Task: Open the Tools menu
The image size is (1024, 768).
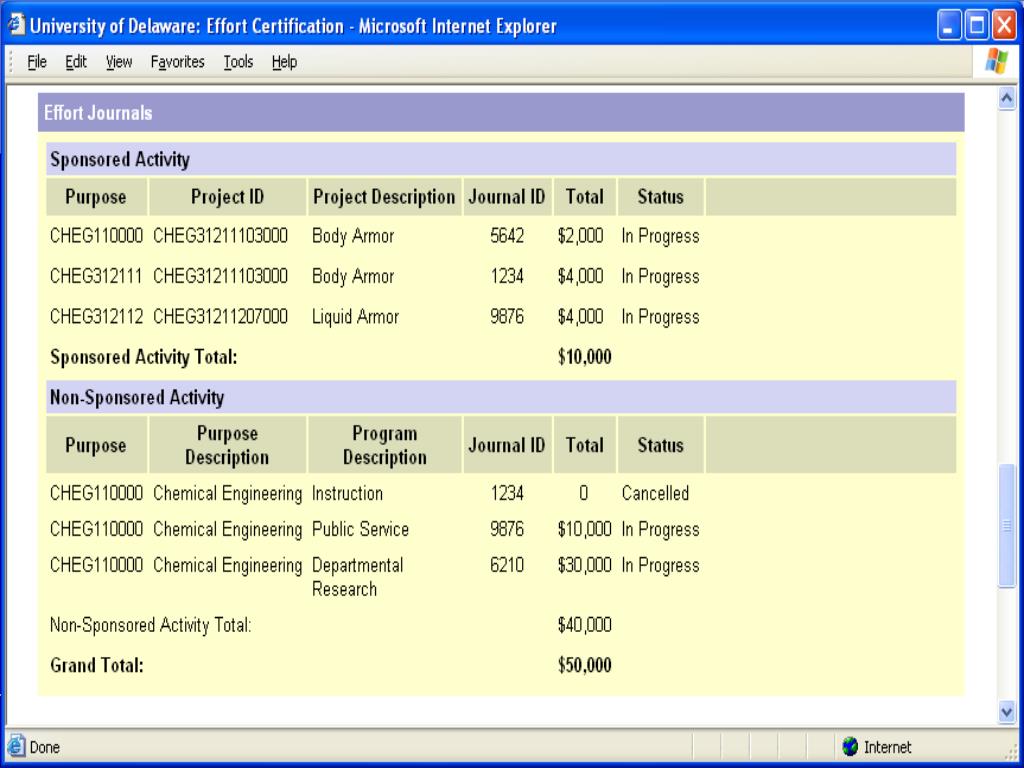Action: (x=238, y=62)
